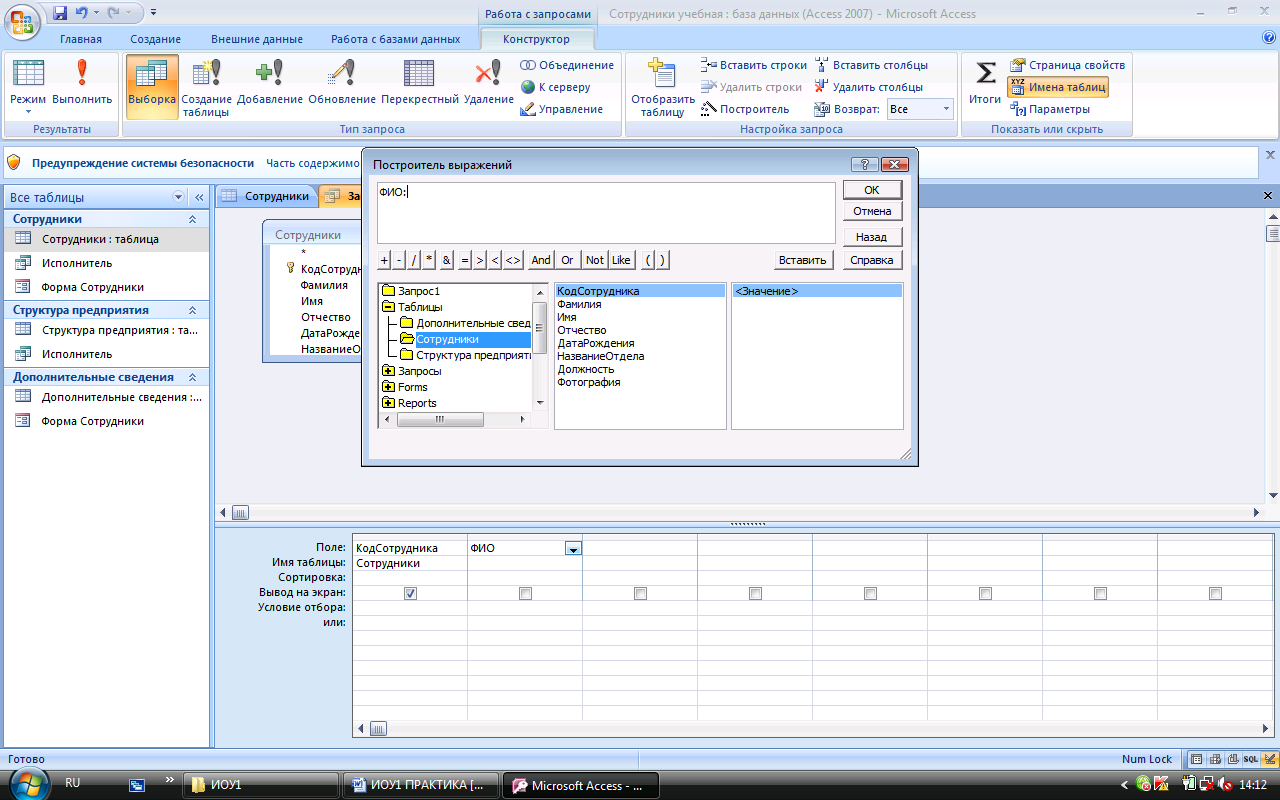Collapse the Сотрудники navigation group

pos(192,219)
